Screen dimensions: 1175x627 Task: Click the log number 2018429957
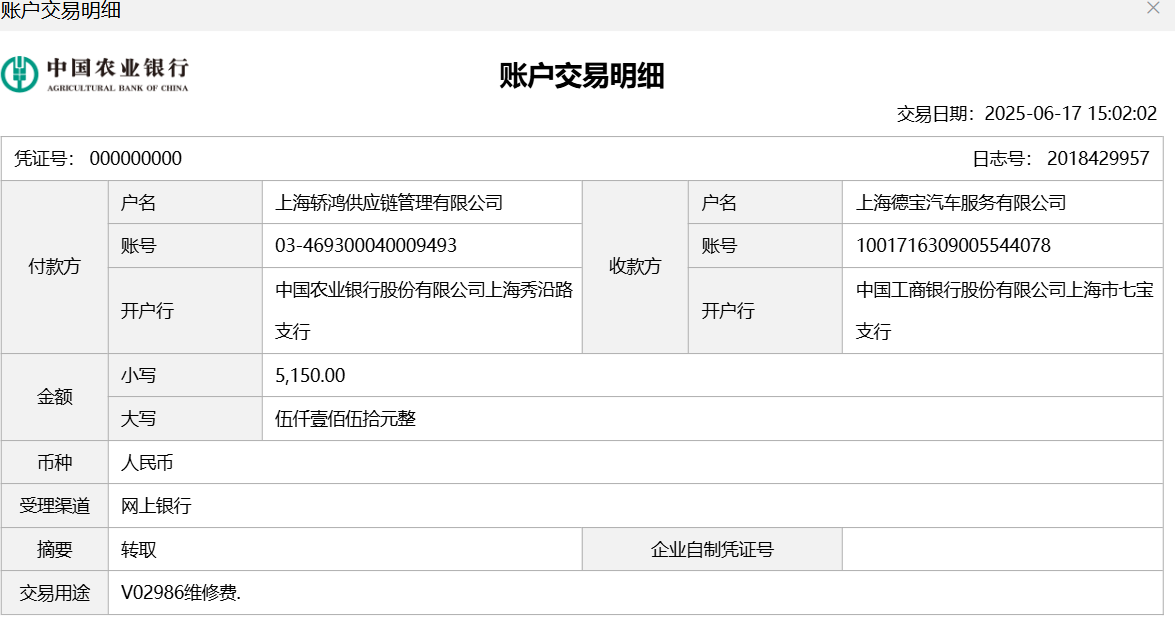coord(1098,159)
